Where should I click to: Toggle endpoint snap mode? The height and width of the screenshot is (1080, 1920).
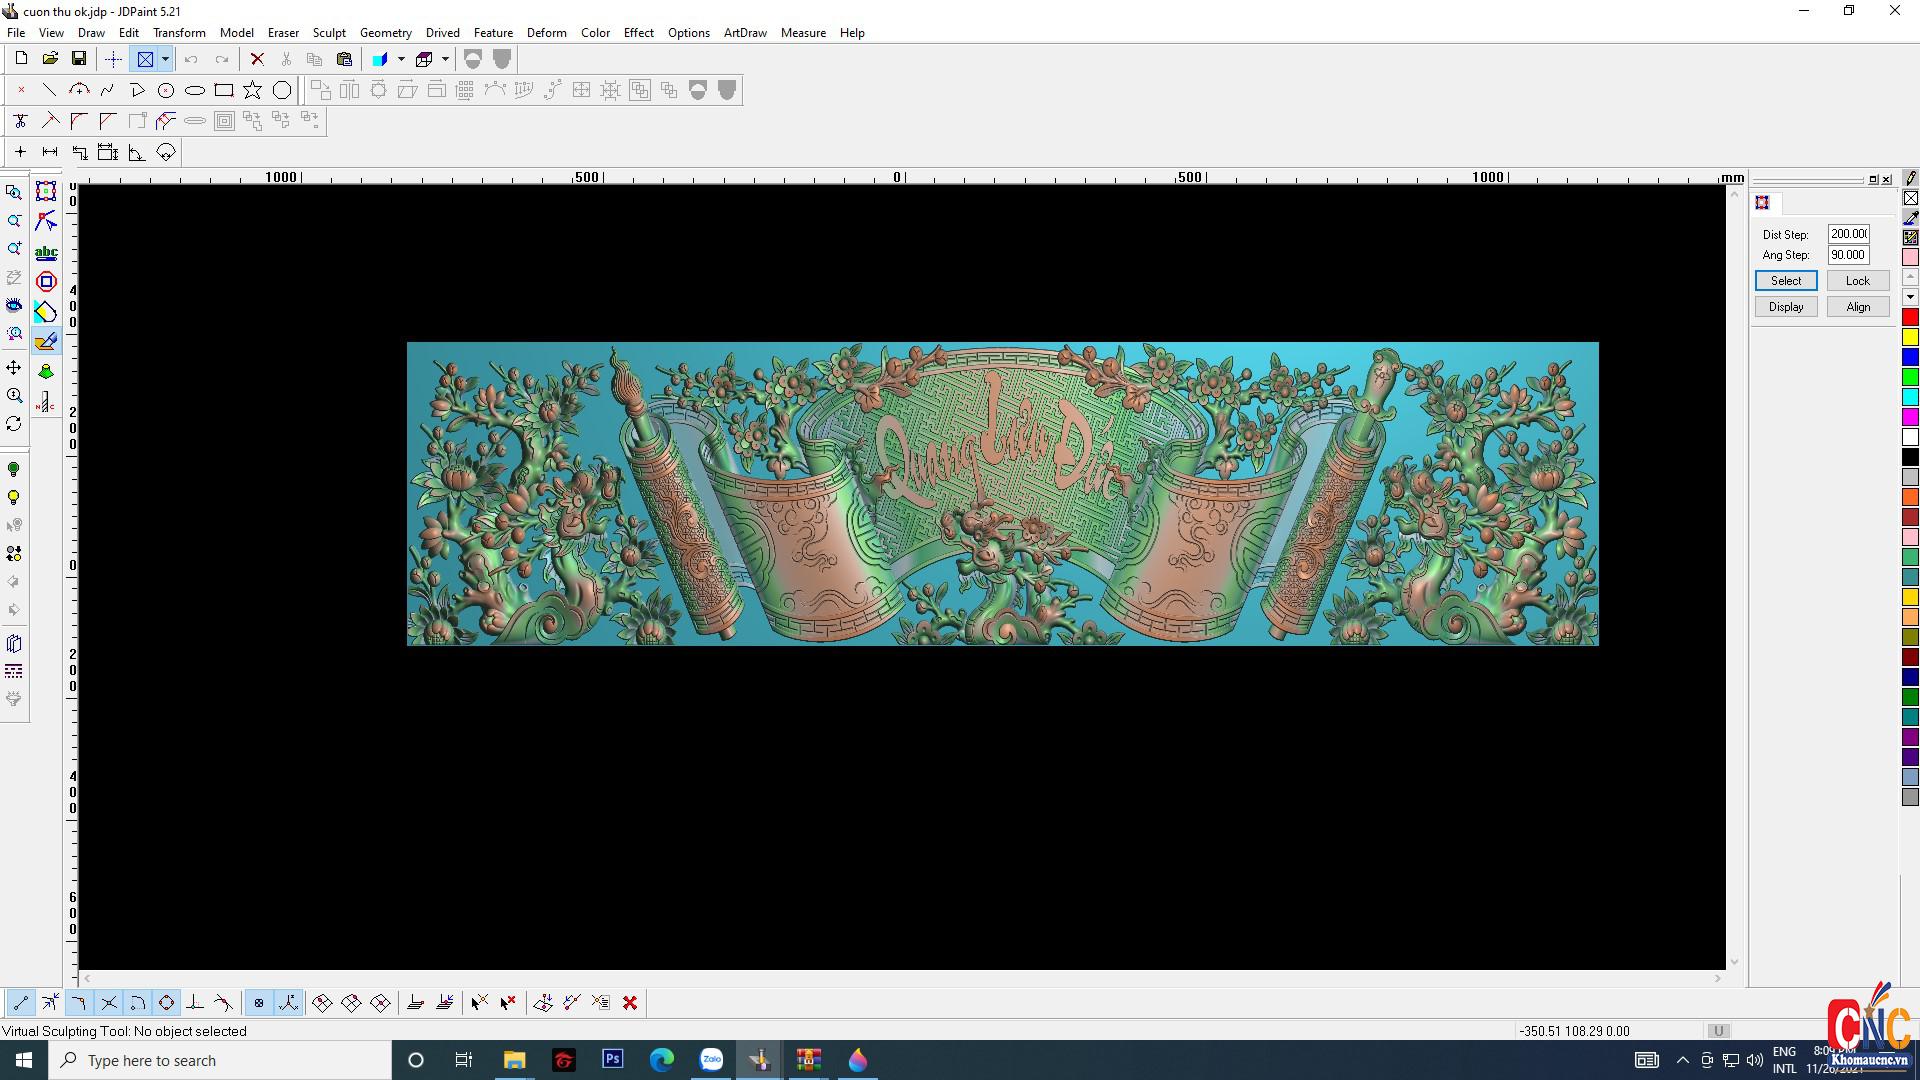coord(21,1003)
